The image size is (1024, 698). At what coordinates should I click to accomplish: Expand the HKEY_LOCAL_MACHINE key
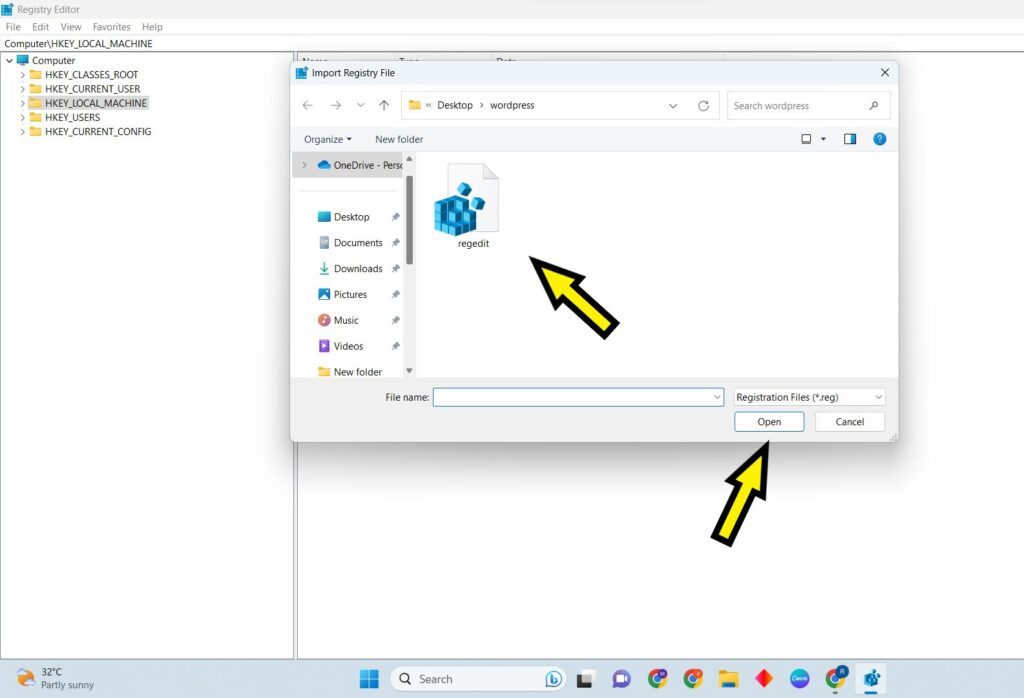(22, 102)
